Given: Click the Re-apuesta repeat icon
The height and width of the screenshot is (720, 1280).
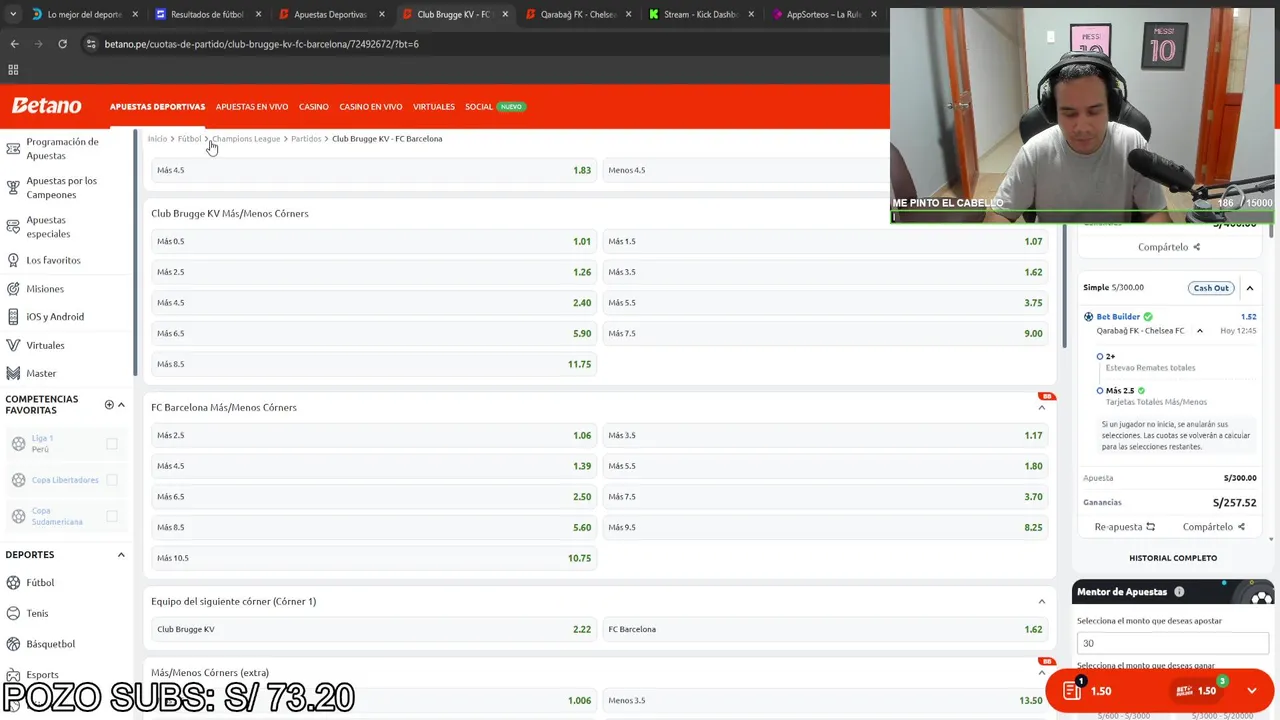Looking at the screenshot, I should click(1150, 527).
